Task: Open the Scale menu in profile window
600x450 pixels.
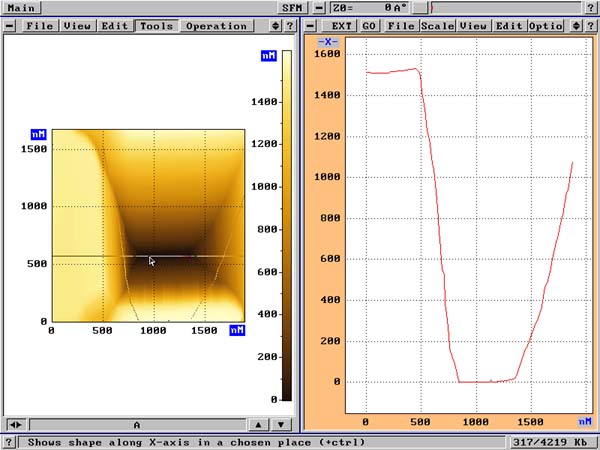Action: (x=437, y=25)
